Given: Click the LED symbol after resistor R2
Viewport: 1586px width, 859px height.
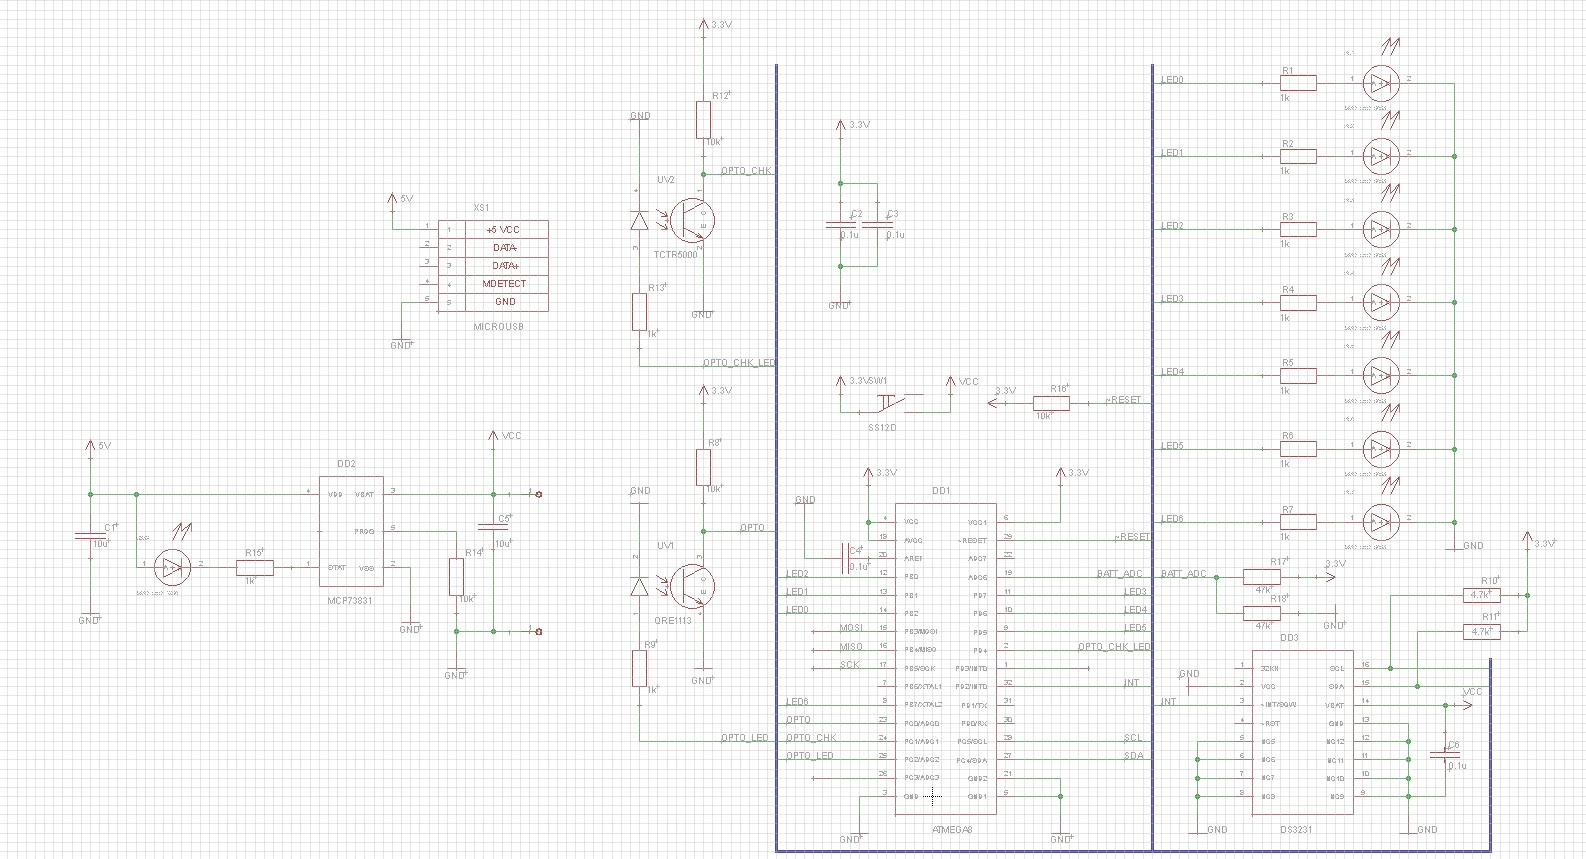Looking at the screenshot, I should click(x=1381, y=155).
